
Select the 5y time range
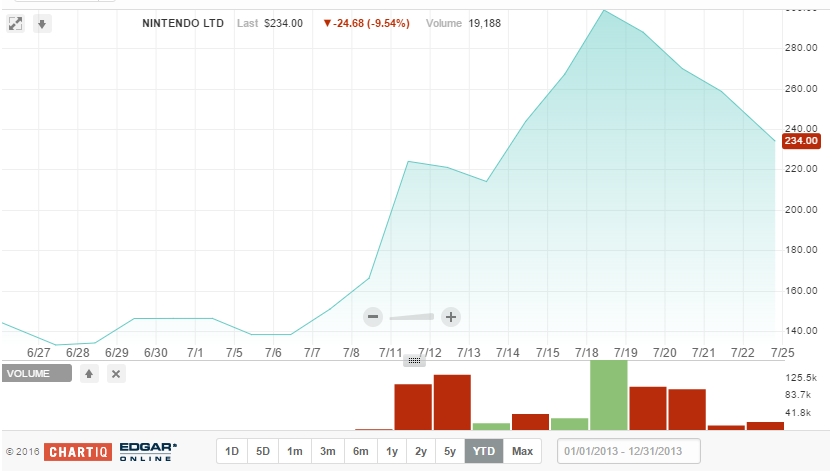point(450,451)
